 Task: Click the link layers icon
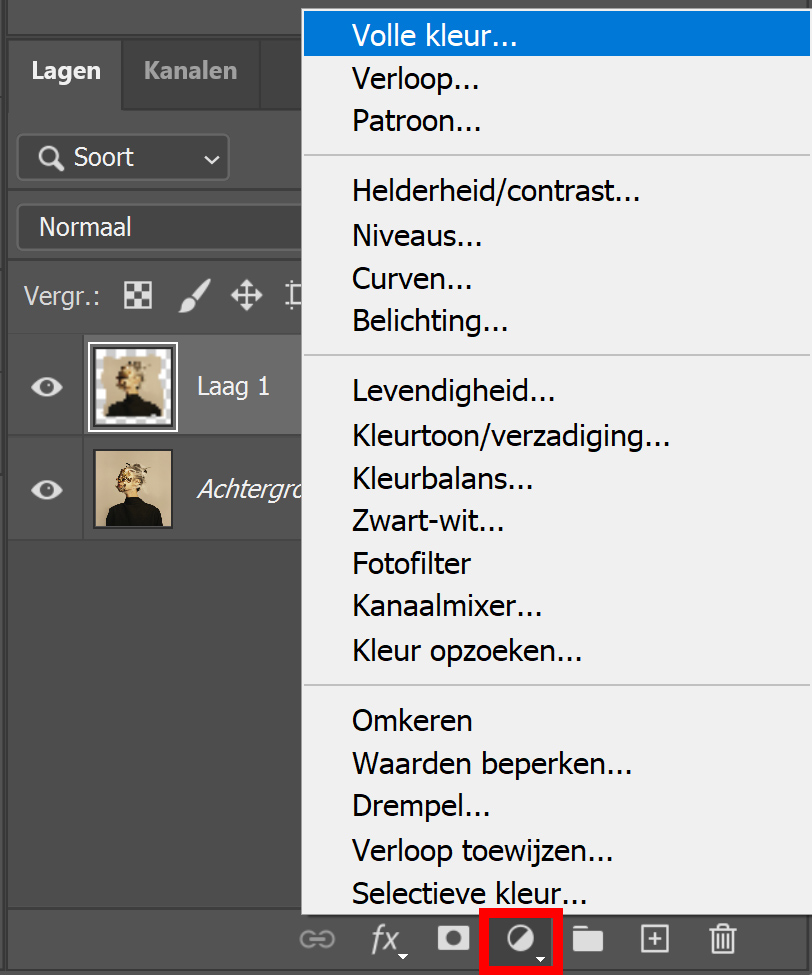[x=317, y=939]
